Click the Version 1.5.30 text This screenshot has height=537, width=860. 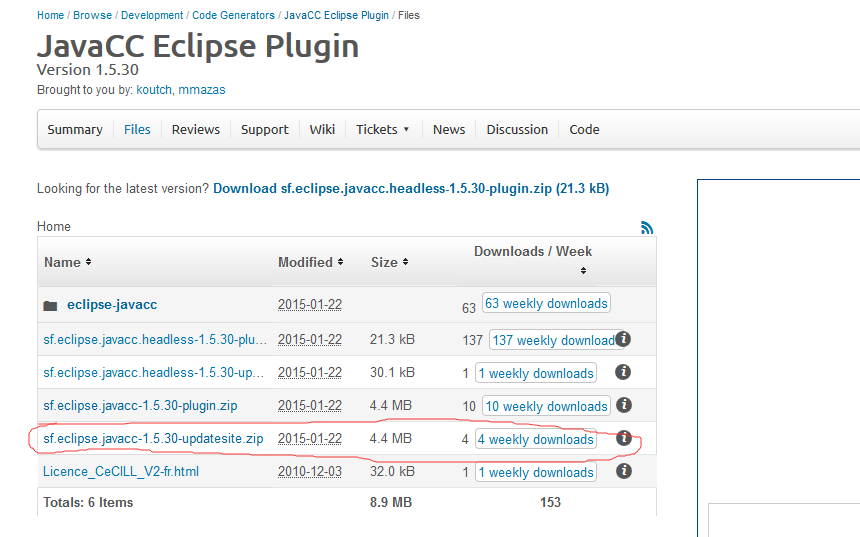pyautogui.click(x=88, y=70)
